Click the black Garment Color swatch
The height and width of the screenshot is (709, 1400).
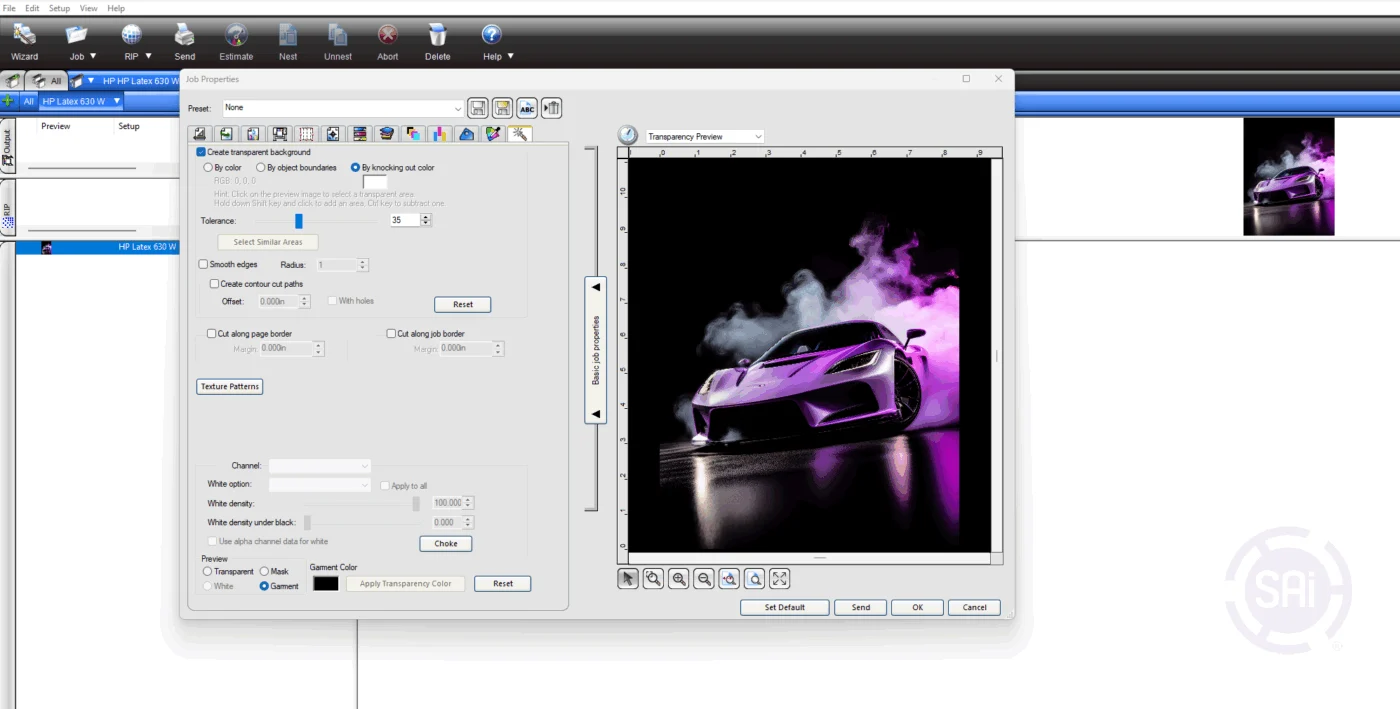(x=326, y=583)
